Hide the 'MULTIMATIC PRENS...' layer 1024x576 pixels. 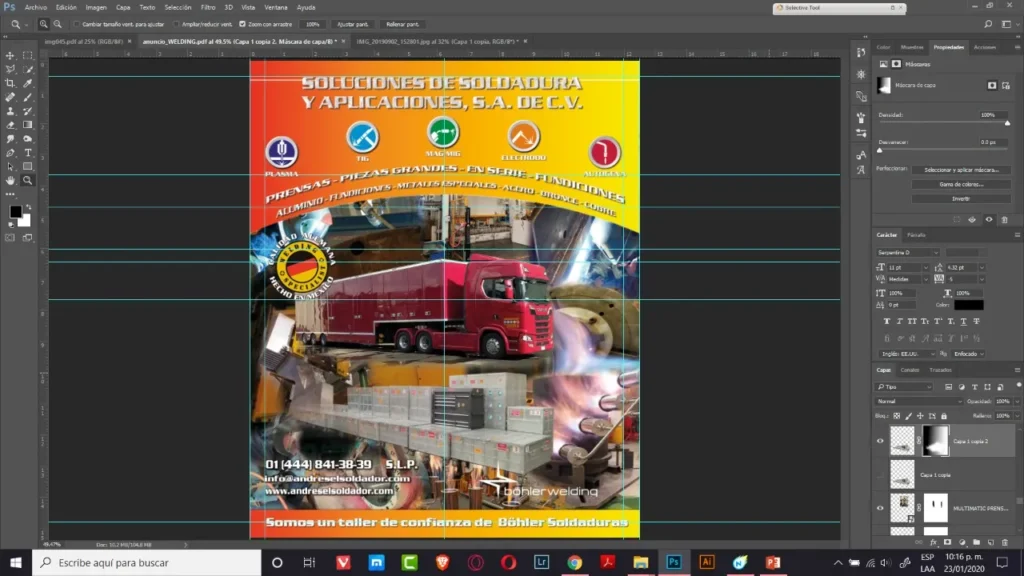click(x=880, y=508)
